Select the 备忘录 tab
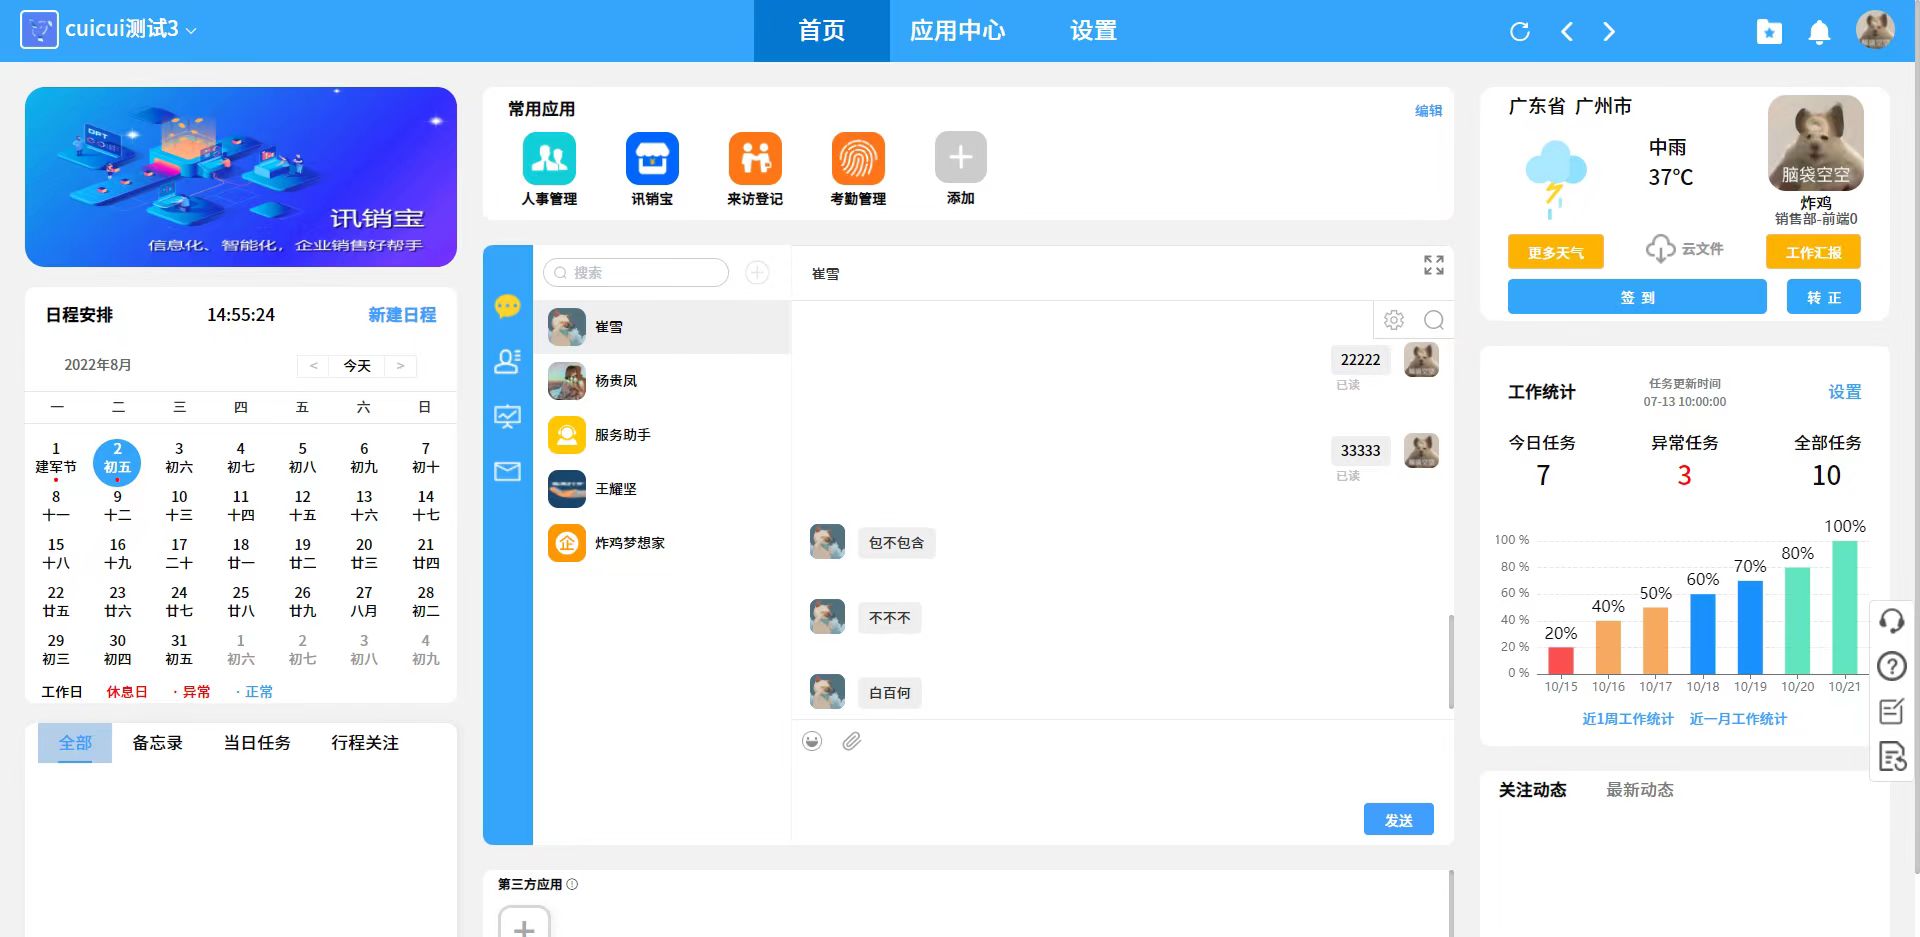The image size is (1920, 937). pyautogui.click(x=157, y=743)
